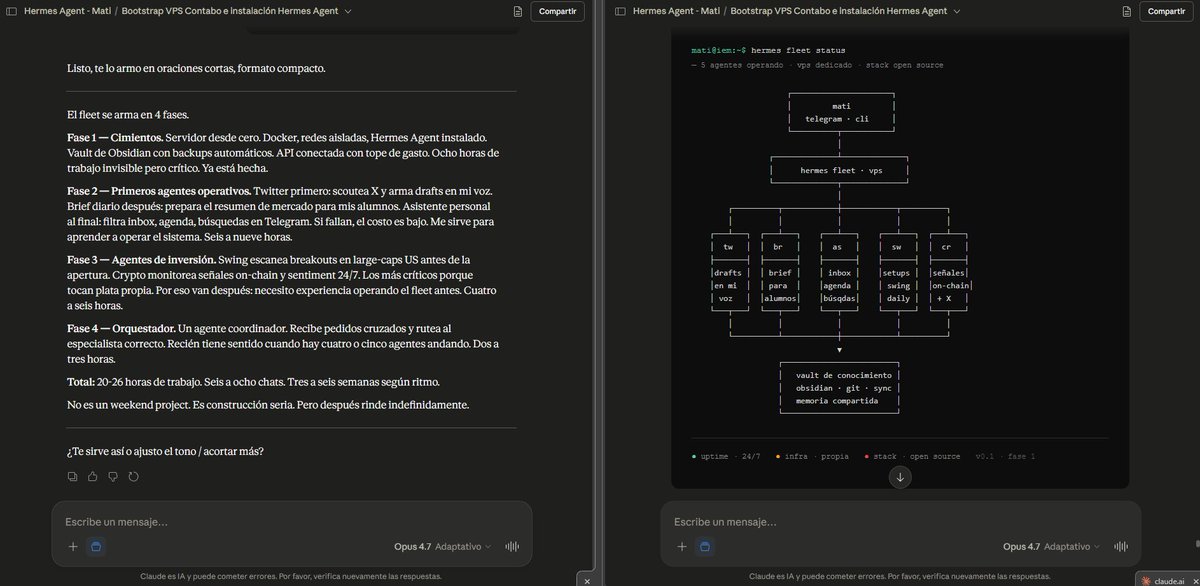Click 'Fase 2 — Primeros agentes operativos.' text
This screenshot has height=586, width=1200.
tap(159, 191)
